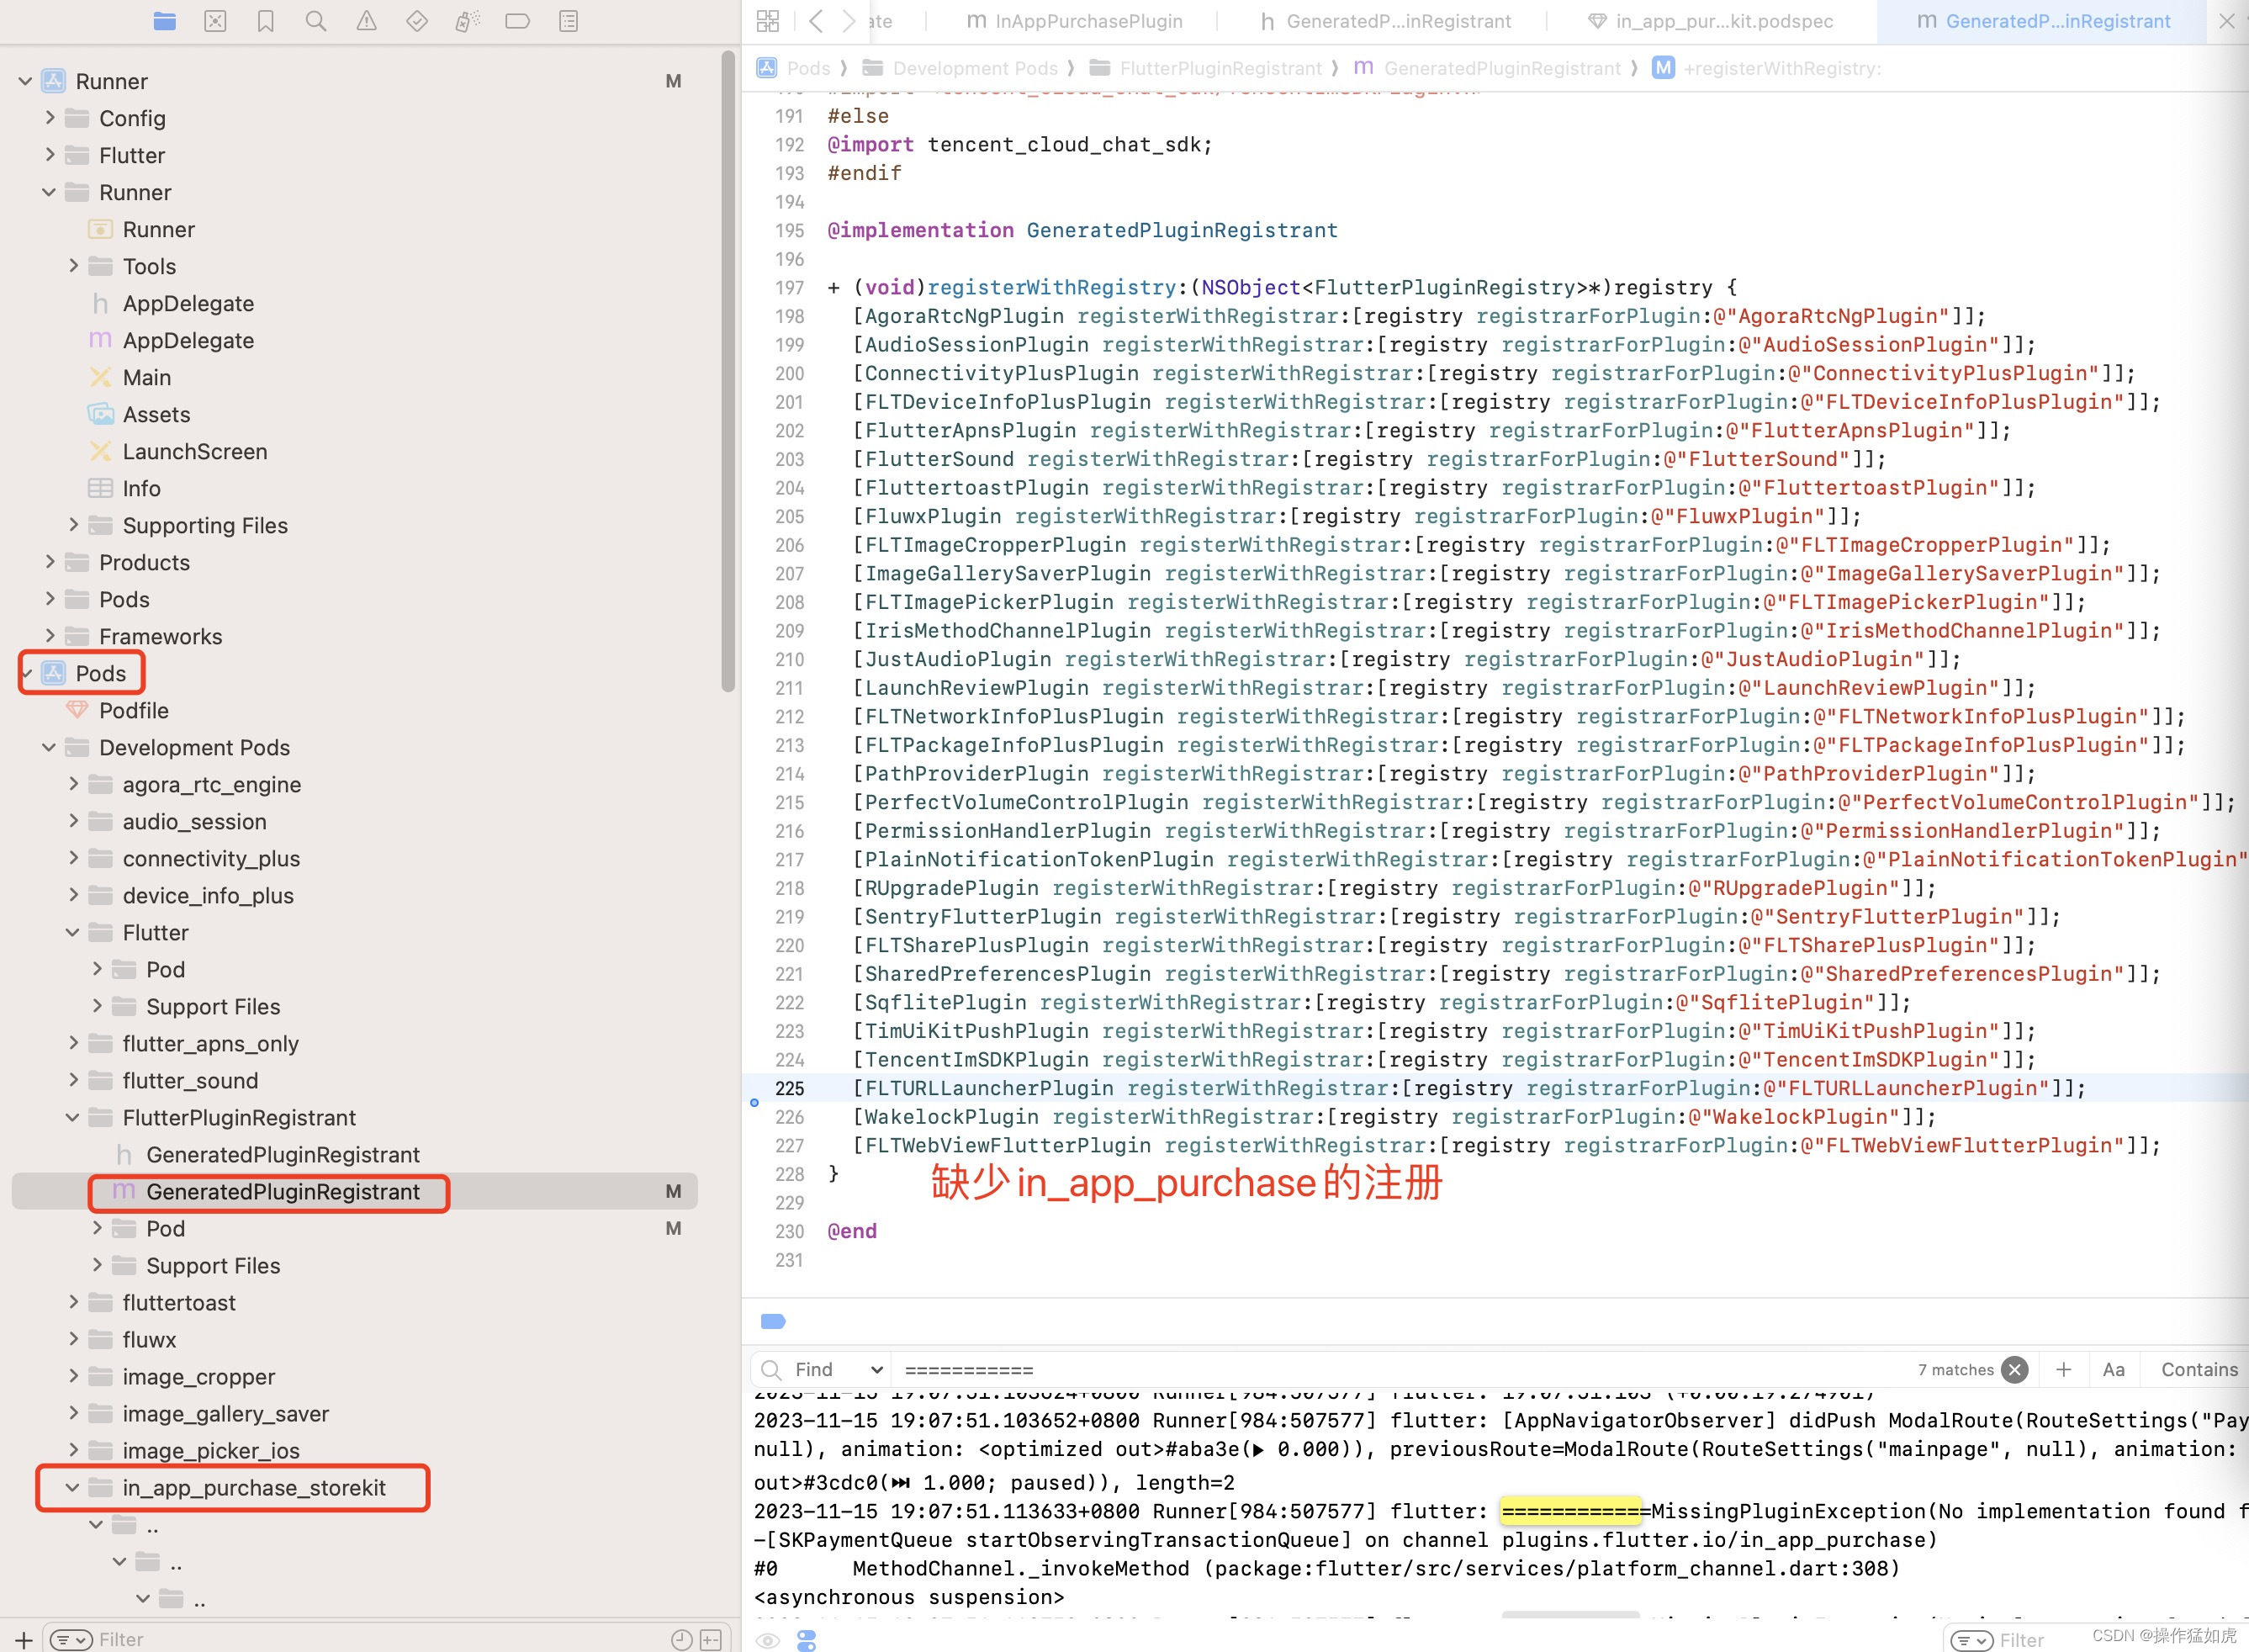
Task: Select GeneratedPluginRegistrant header file
Action: point(283,1155)
